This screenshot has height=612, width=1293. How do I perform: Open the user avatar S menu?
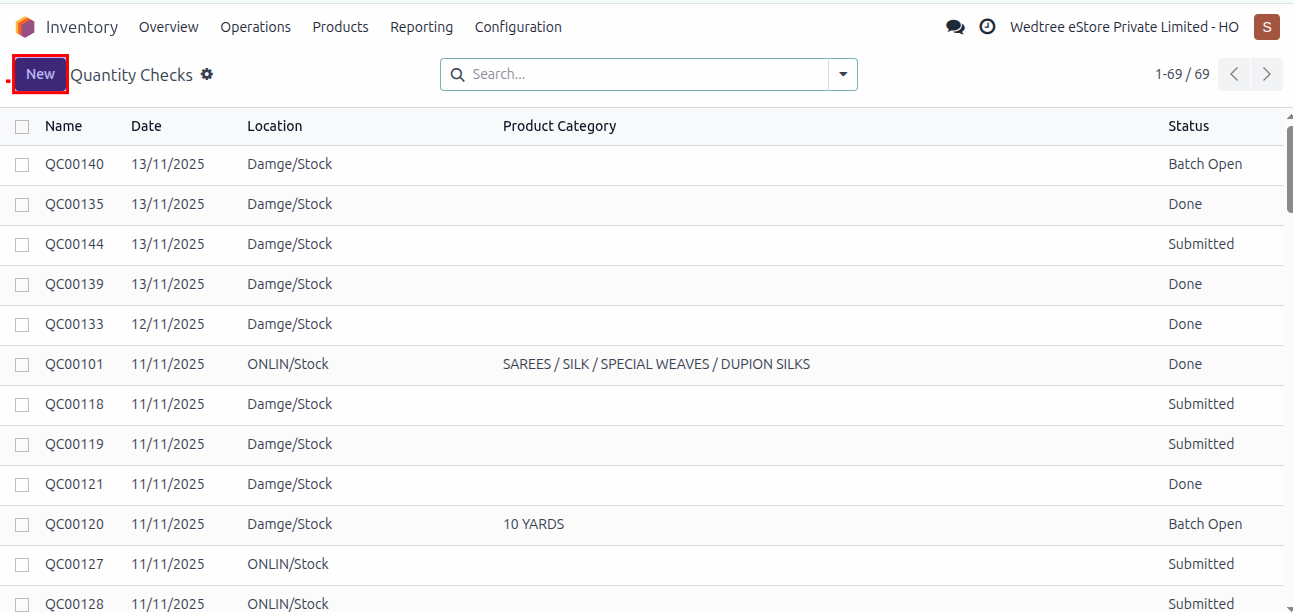click(x=1266, y=27)
